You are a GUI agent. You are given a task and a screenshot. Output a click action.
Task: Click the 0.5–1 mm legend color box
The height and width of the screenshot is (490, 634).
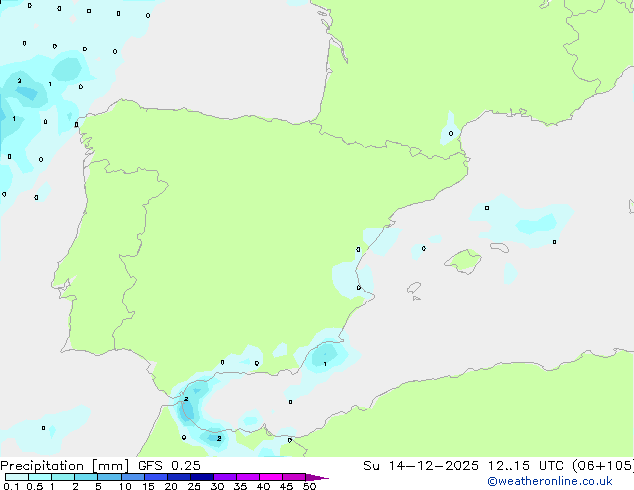(x=40, y=477)
